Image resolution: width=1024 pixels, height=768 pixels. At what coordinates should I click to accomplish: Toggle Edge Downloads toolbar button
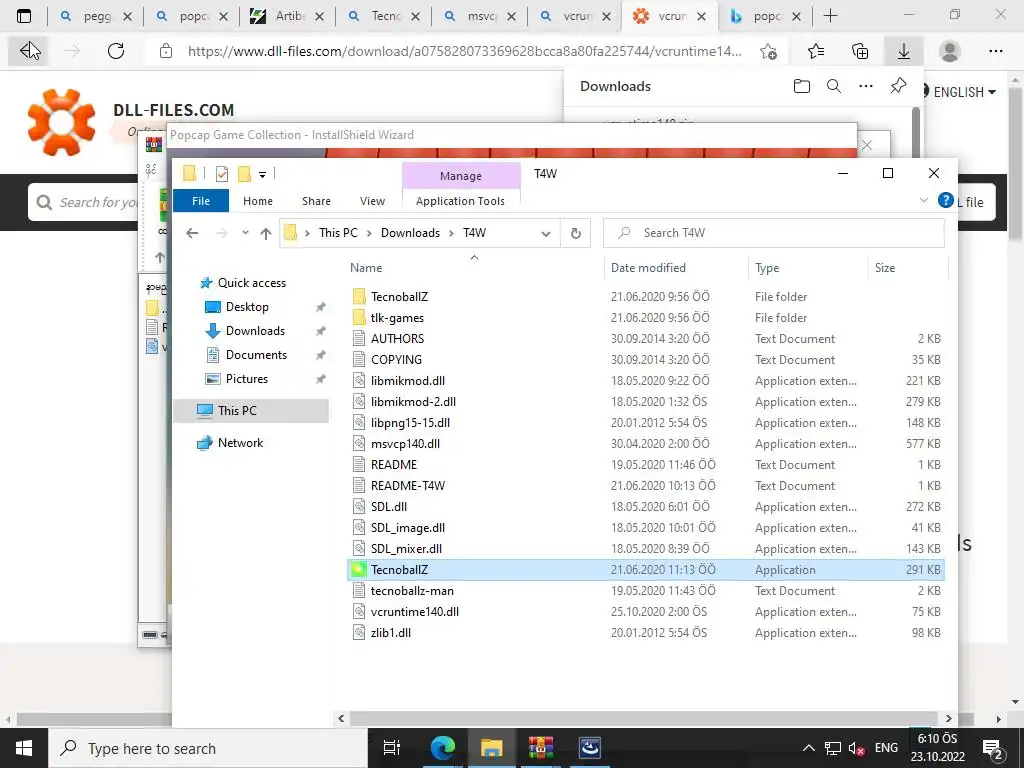(x=904, y=51)
